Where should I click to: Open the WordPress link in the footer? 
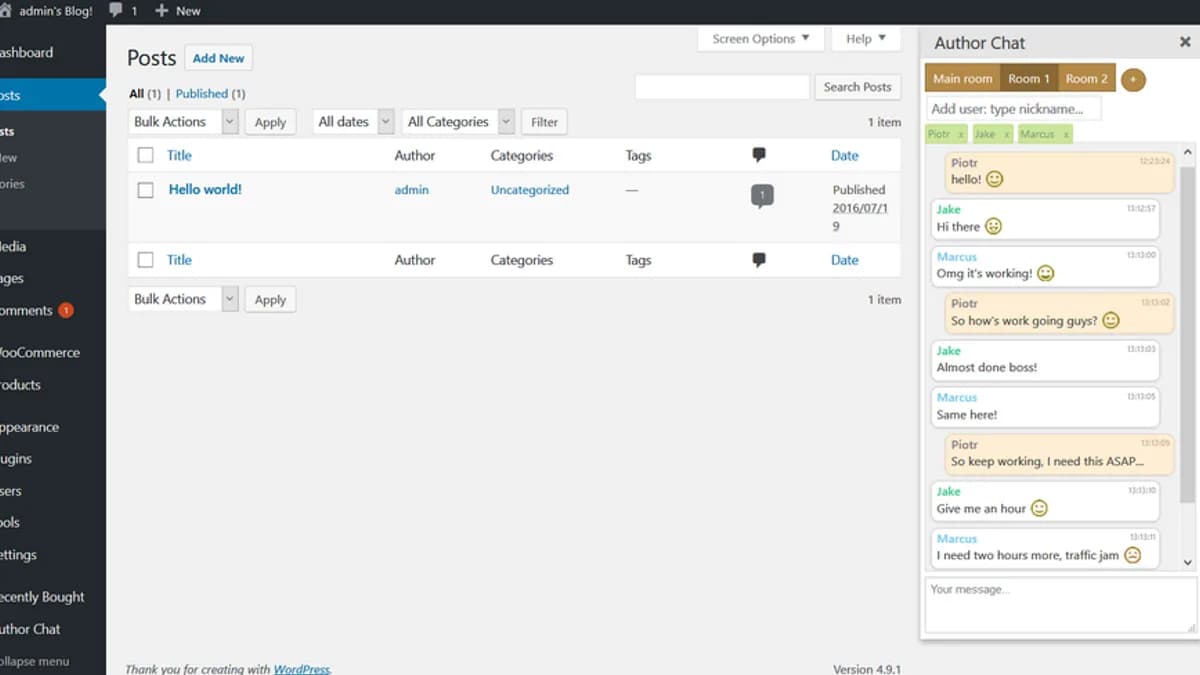[301, 669]
